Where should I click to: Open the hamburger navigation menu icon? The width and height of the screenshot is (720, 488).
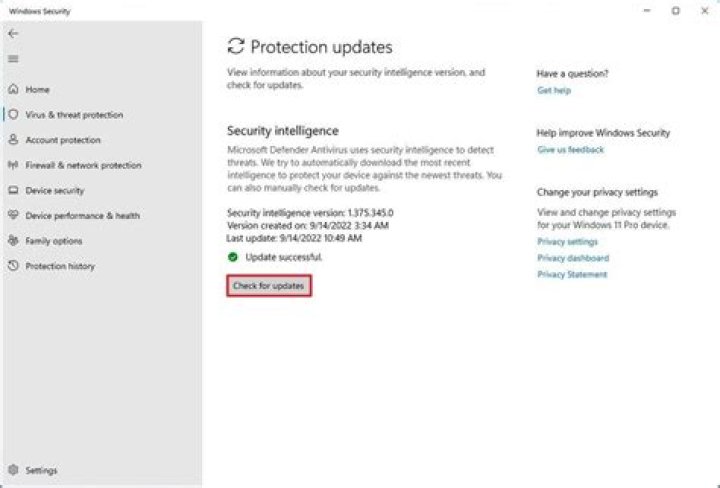(13, 59)
